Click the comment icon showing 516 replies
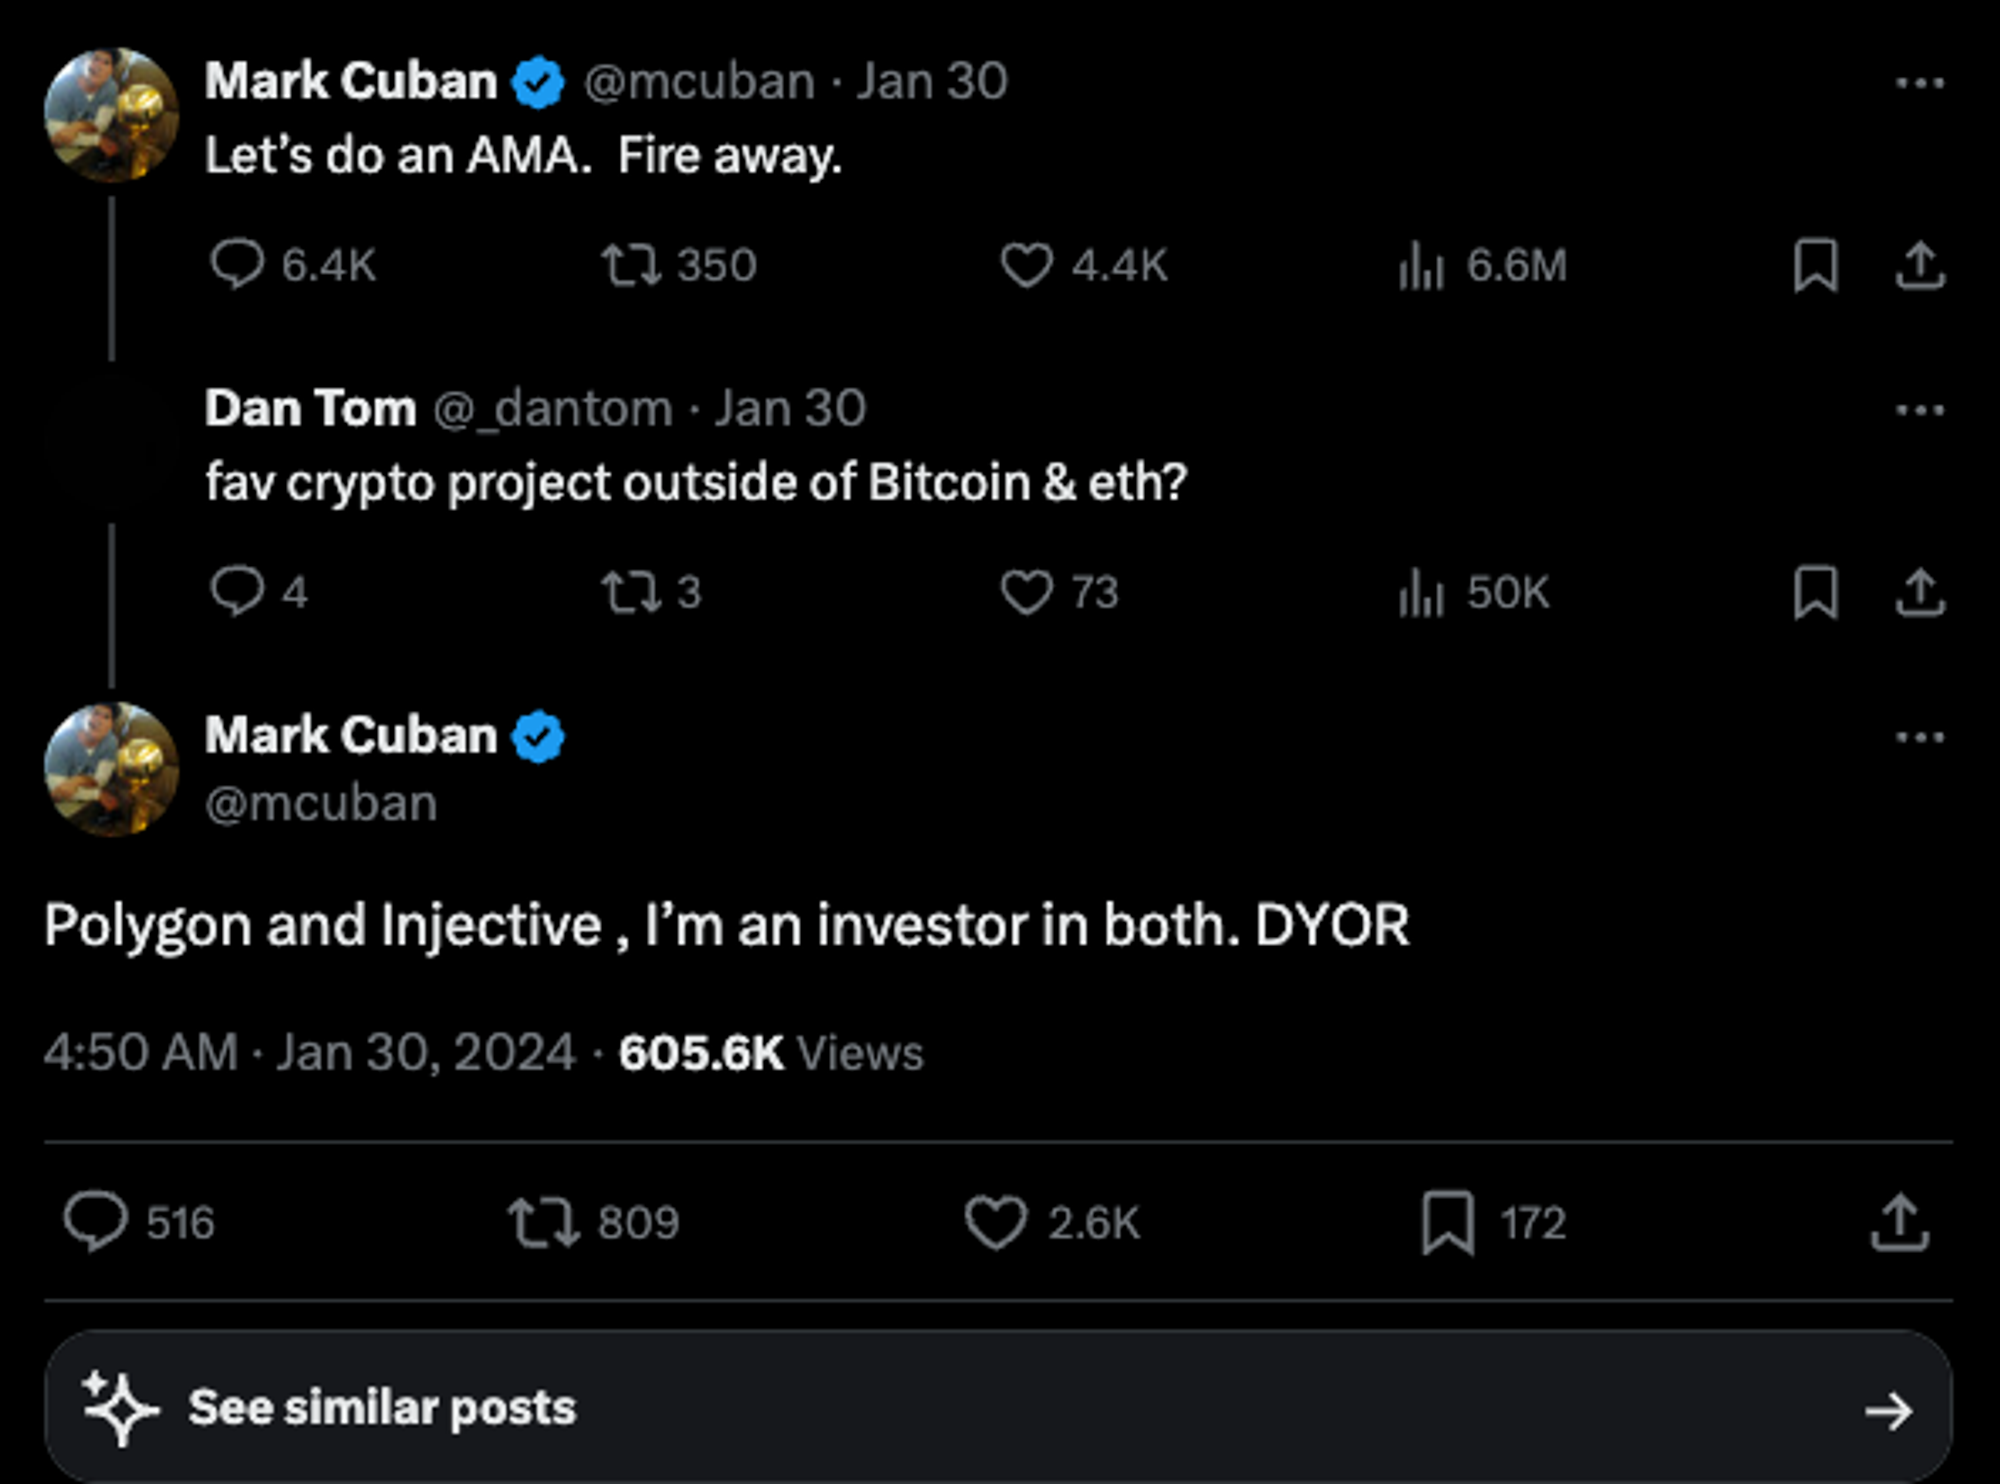 (x=96, y=1222)
